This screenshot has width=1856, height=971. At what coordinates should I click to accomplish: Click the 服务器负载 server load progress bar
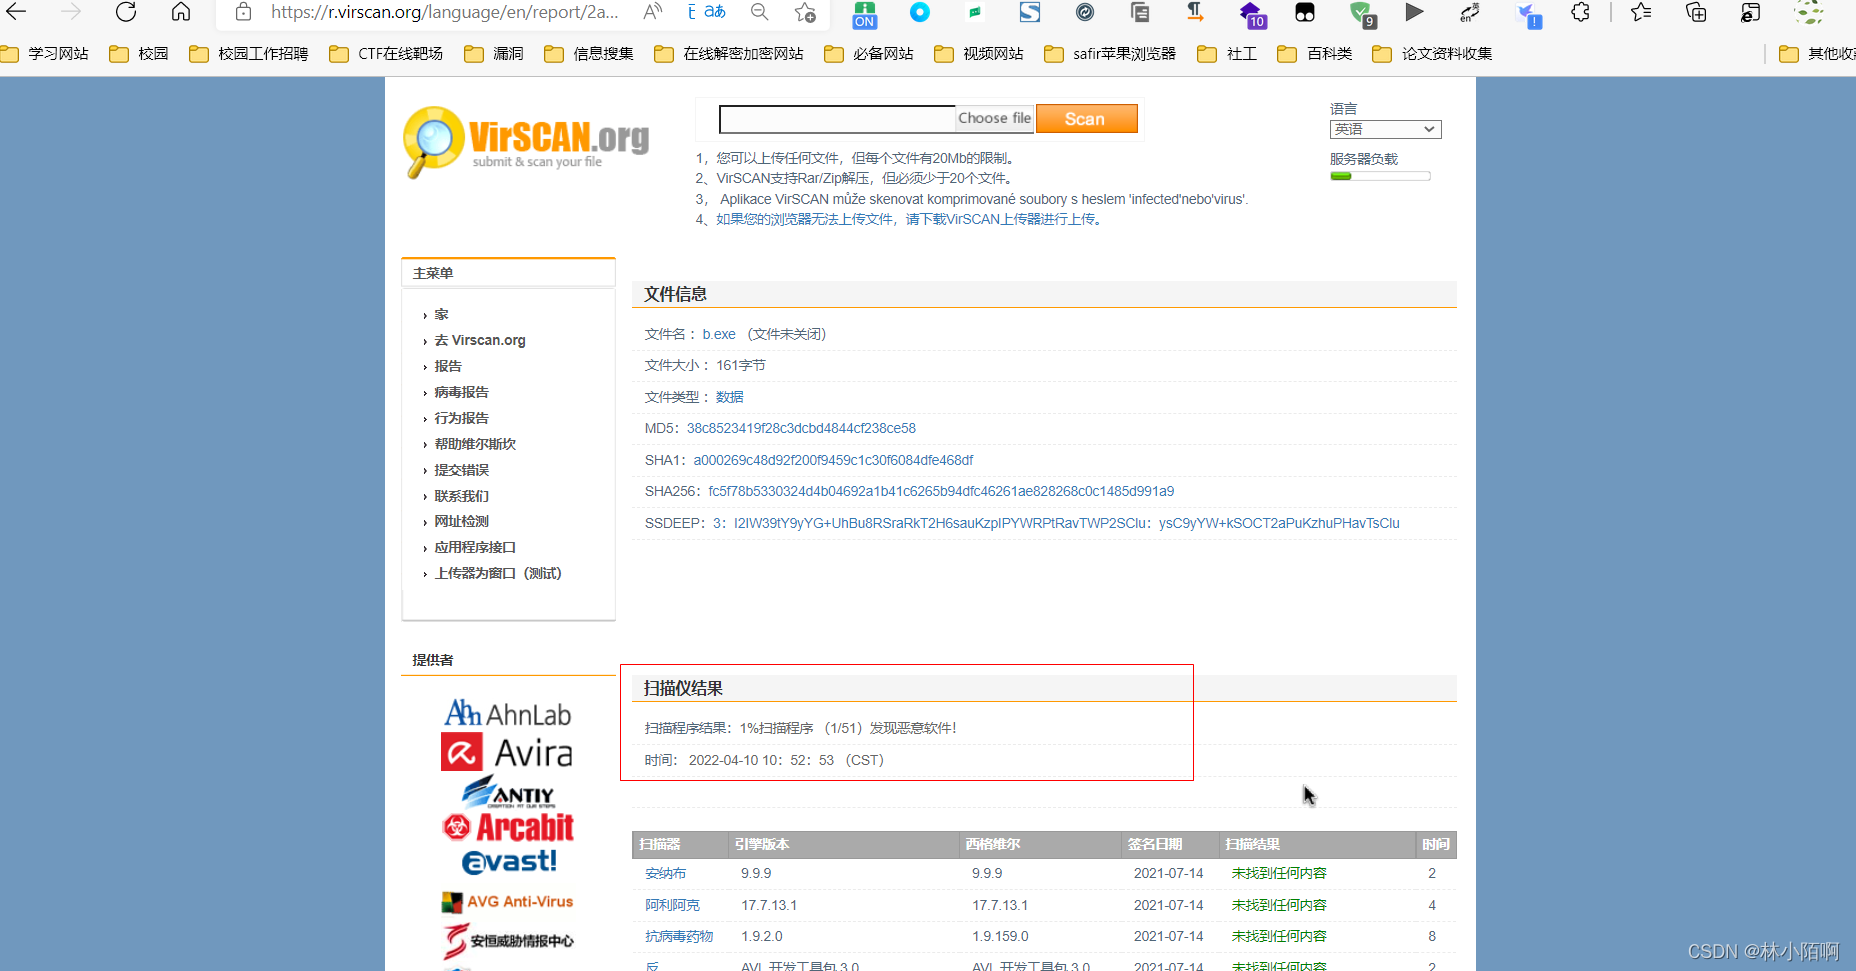coord(1380,176)
